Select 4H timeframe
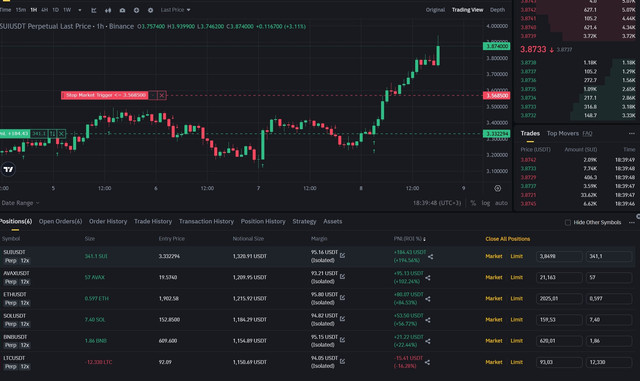This screenshot has height=381, width=640. [x=44, y=10]
